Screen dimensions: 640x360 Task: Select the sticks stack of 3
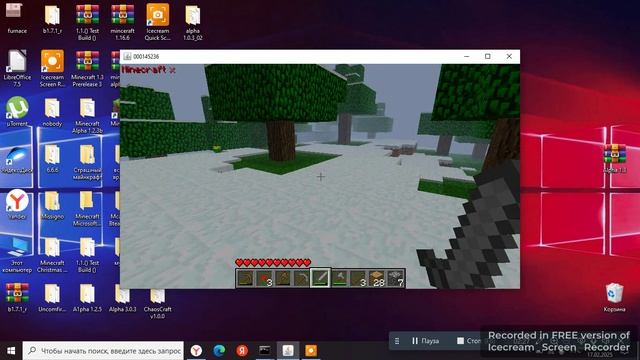pos(358,278)
